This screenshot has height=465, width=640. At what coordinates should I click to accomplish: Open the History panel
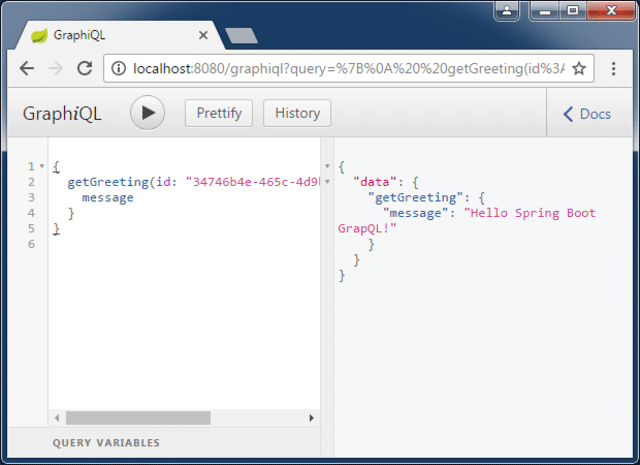coord(297,113)
